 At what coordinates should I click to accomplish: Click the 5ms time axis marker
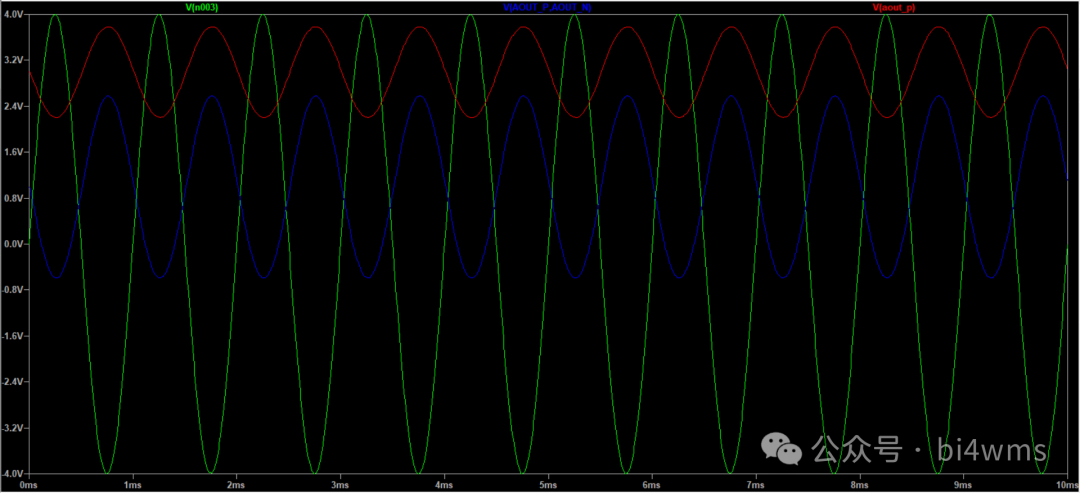tap(547, 485)
